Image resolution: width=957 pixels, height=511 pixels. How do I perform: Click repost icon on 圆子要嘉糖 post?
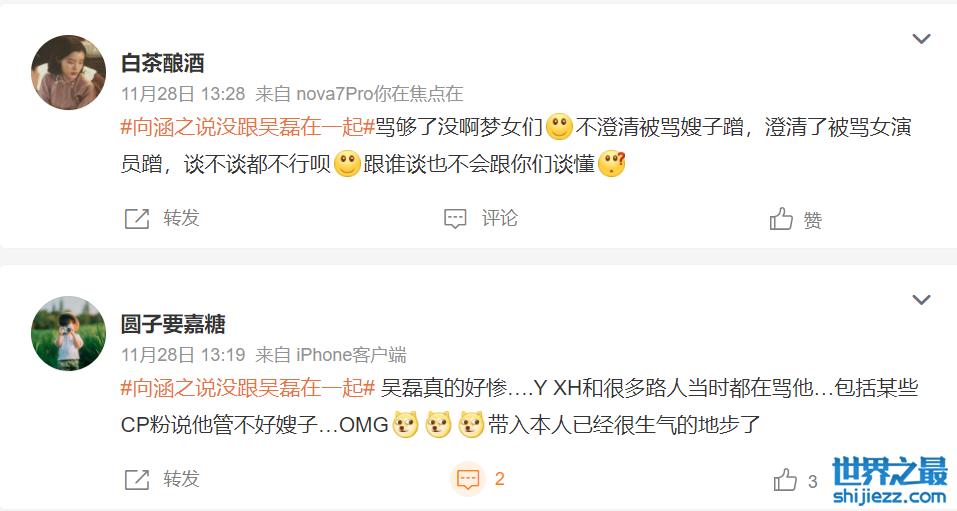(137, 480)
